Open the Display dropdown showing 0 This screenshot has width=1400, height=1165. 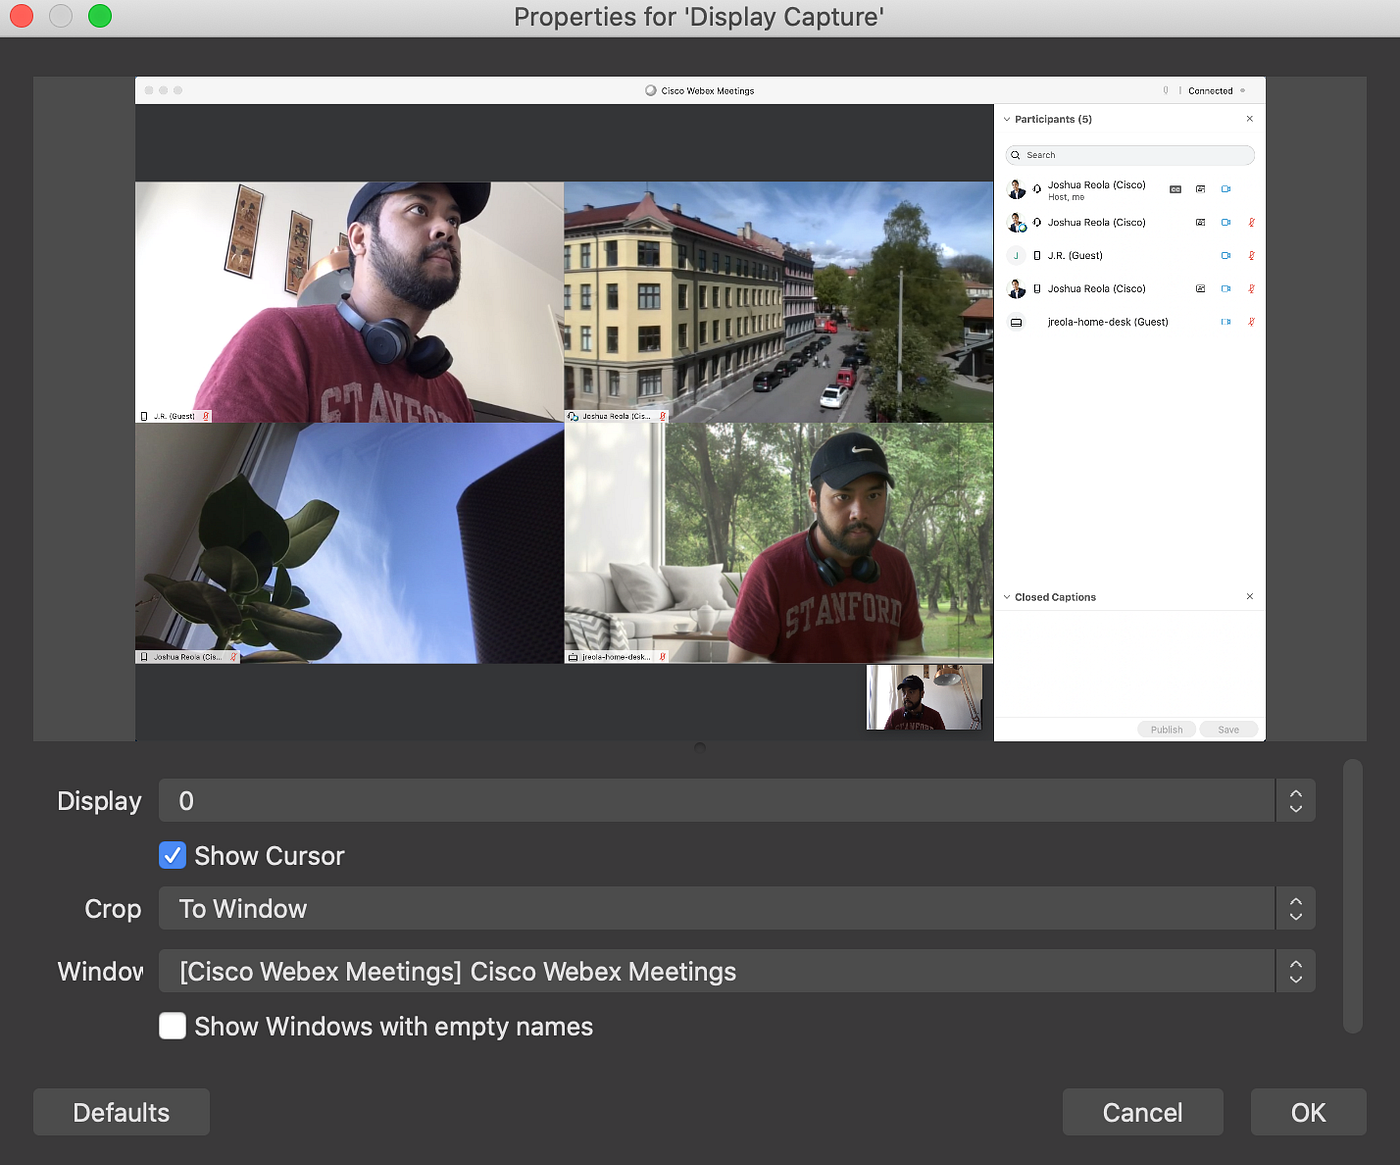[737, 801]
